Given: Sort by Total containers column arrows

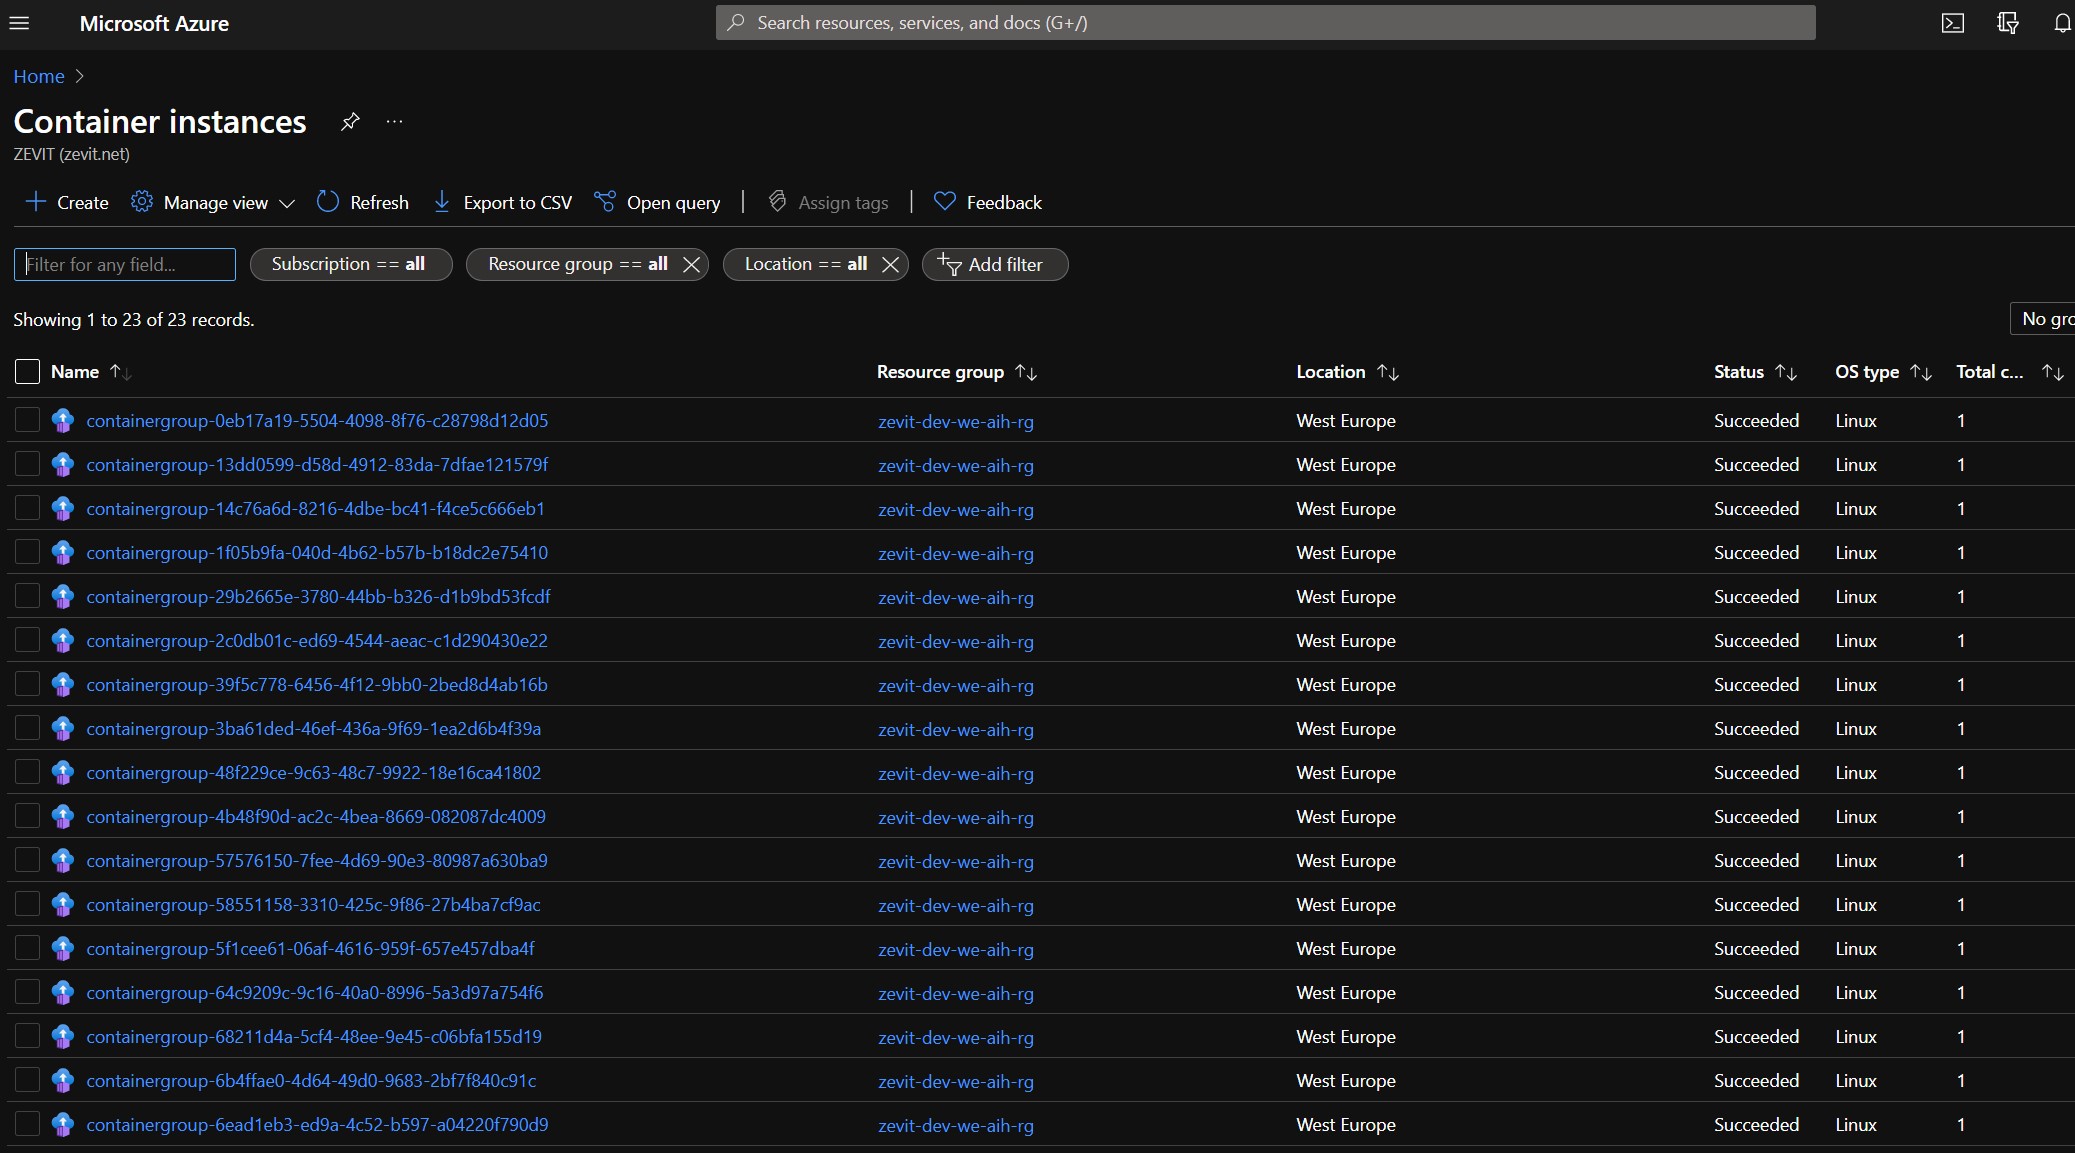Looking at the screenshot, I should pos(2053,372).
